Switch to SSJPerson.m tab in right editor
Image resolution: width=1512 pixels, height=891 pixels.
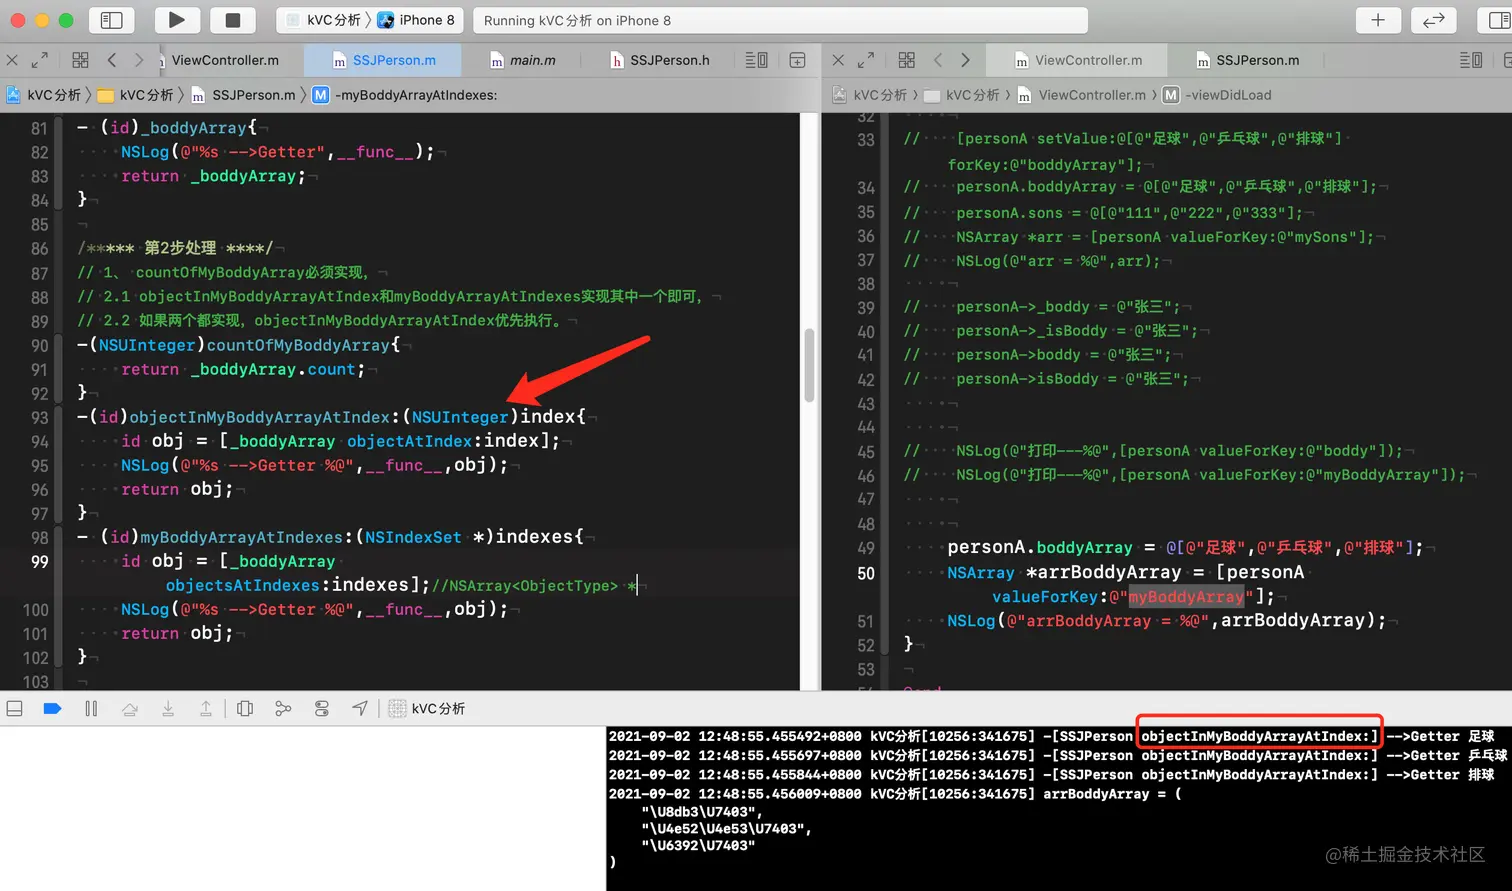(1248, 60)
